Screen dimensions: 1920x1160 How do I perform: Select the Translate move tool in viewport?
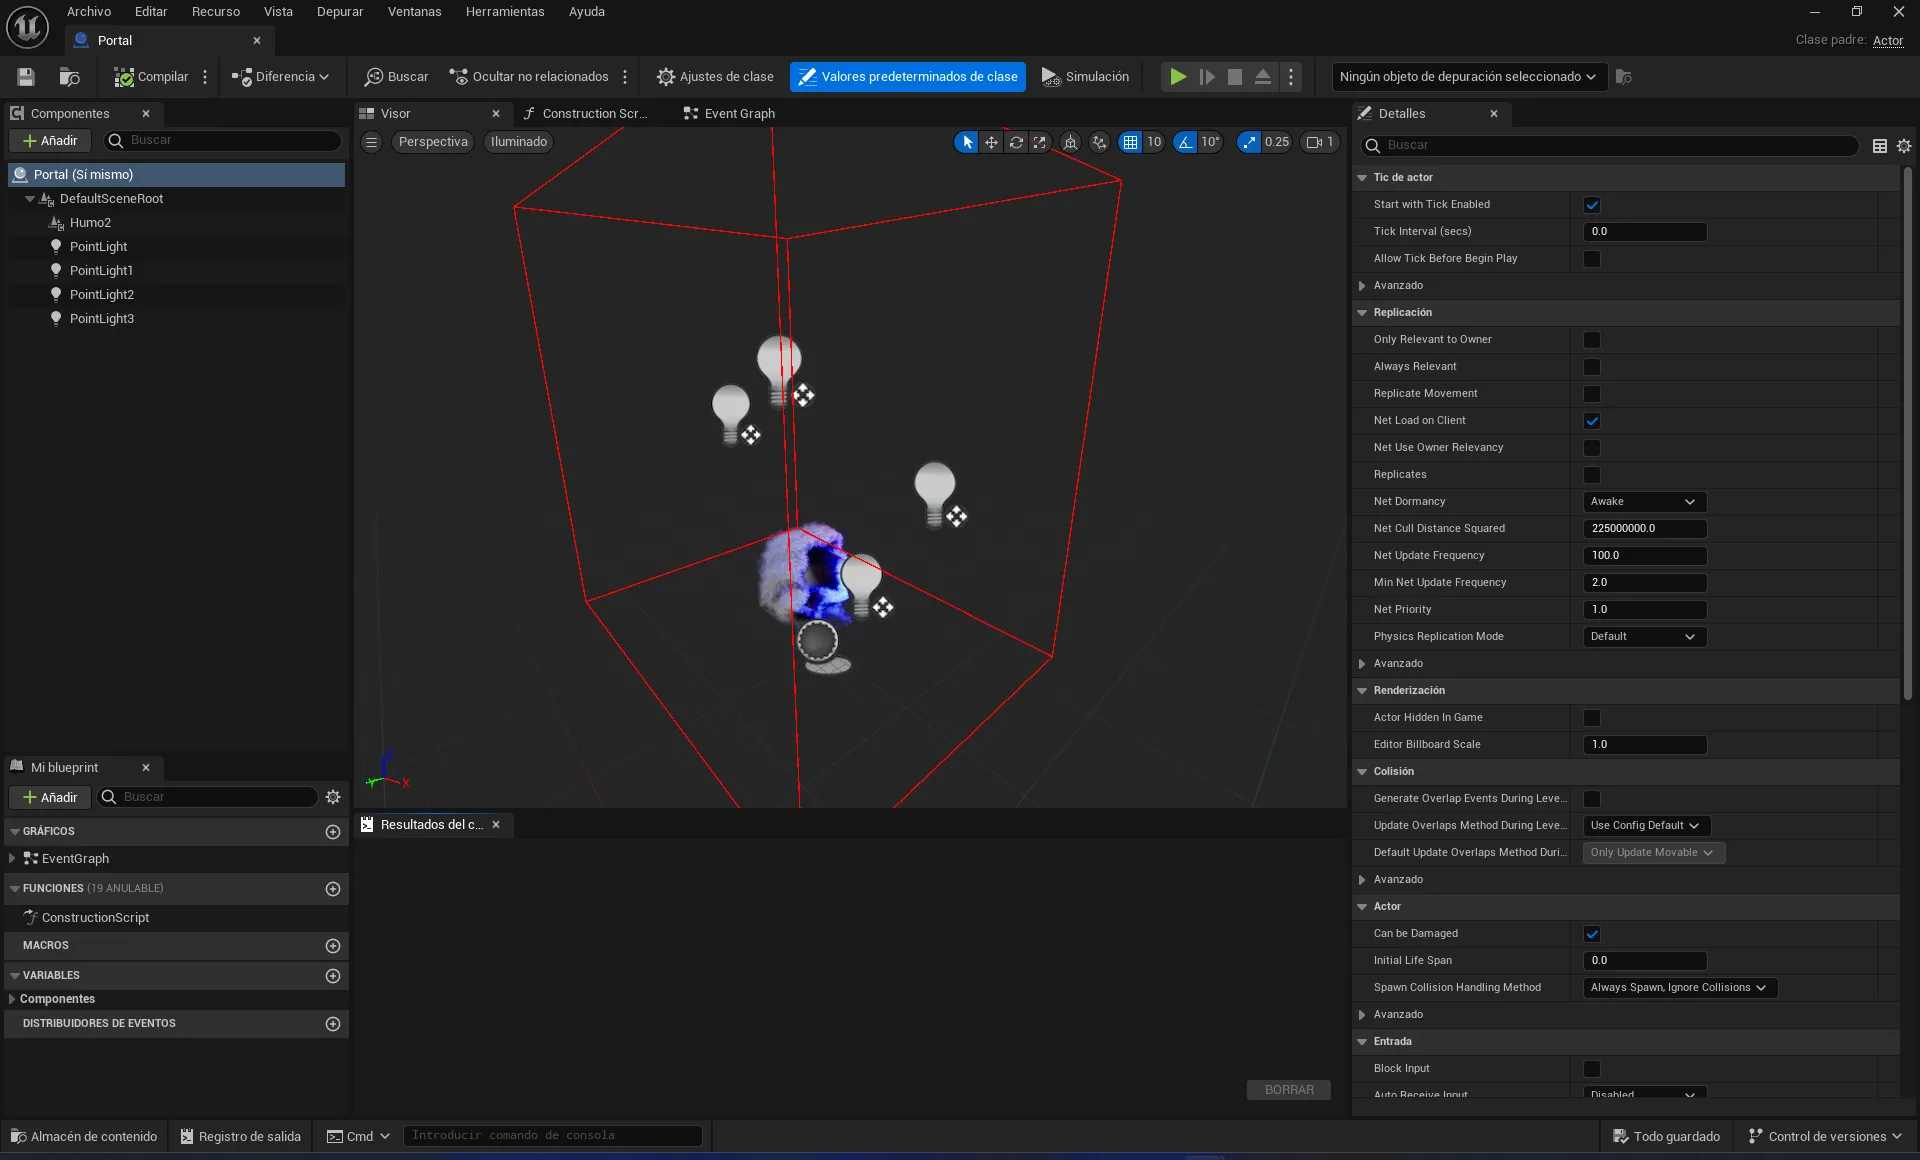click(x=991, y=142)
